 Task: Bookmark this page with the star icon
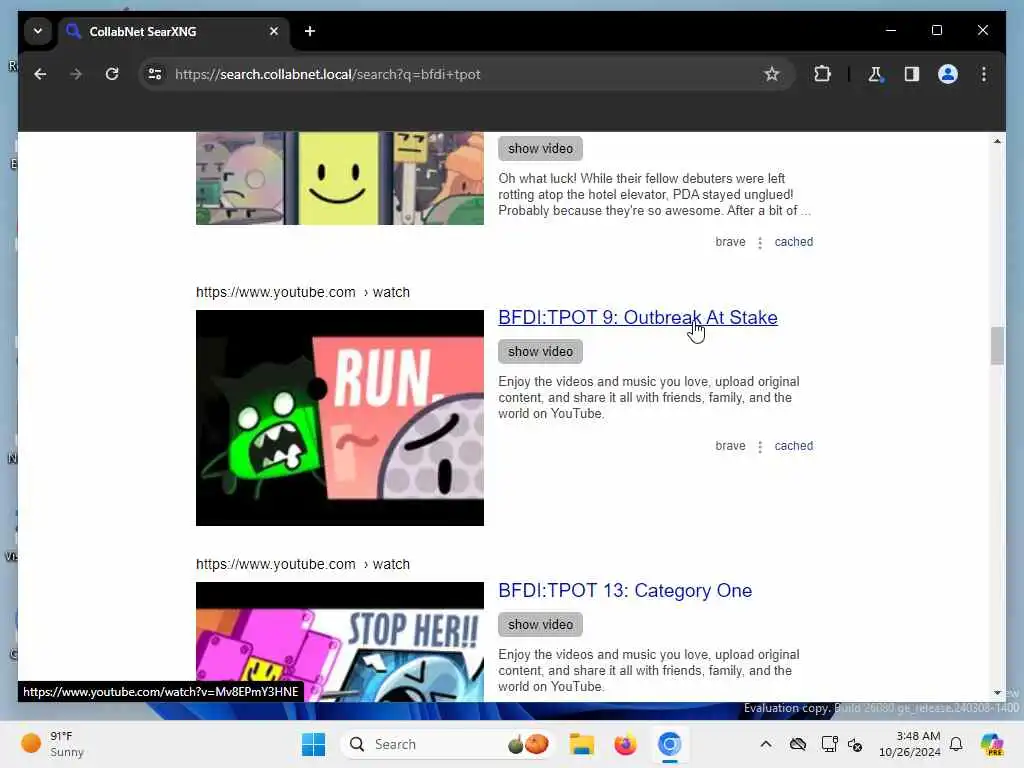[x=771, y=74]
